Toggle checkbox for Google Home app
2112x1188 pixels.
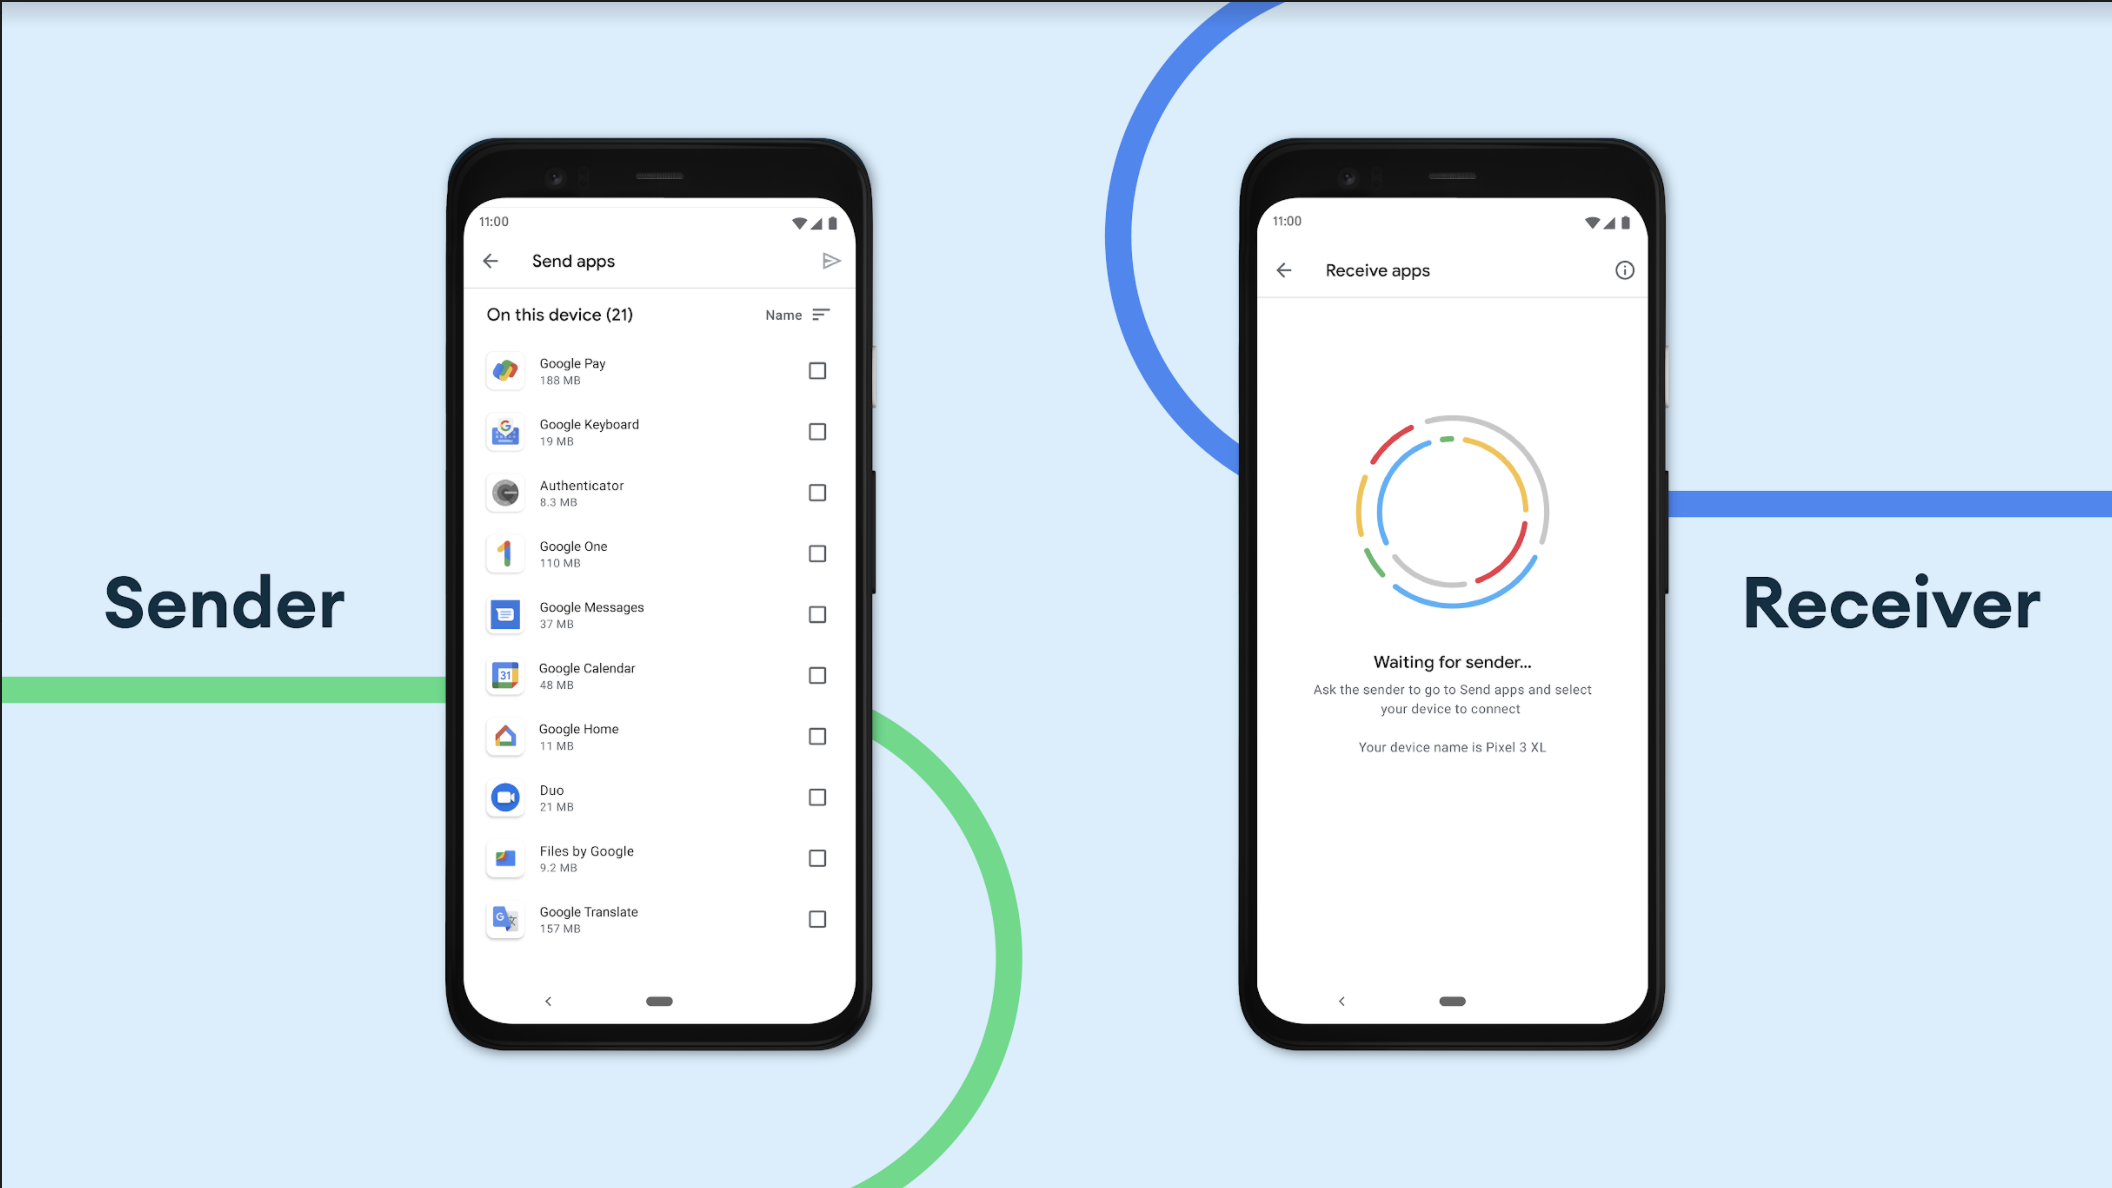pos(815,735)
